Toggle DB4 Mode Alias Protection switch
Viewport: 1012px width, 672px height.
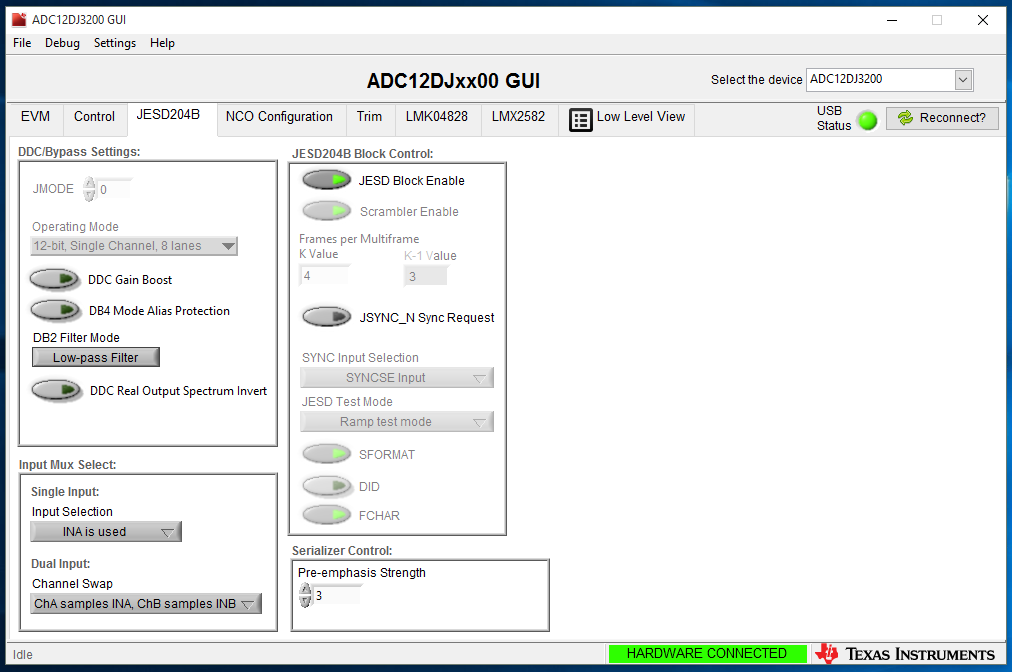[x=56, y=311]
